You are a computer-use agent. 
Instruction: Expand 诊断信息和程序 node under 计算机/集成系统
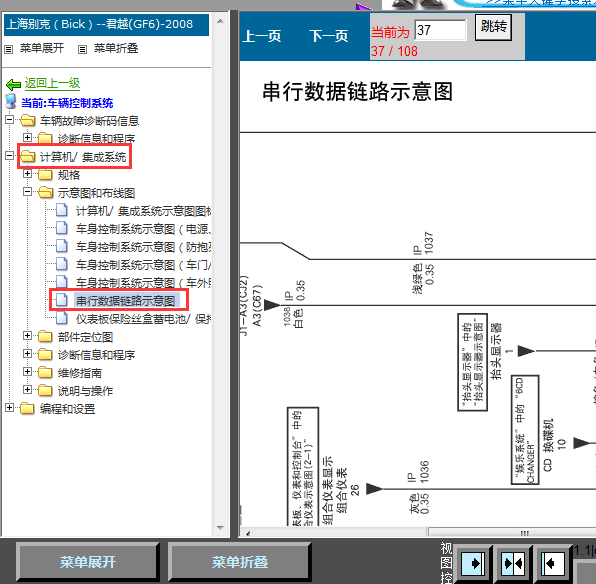click(27, 354)
